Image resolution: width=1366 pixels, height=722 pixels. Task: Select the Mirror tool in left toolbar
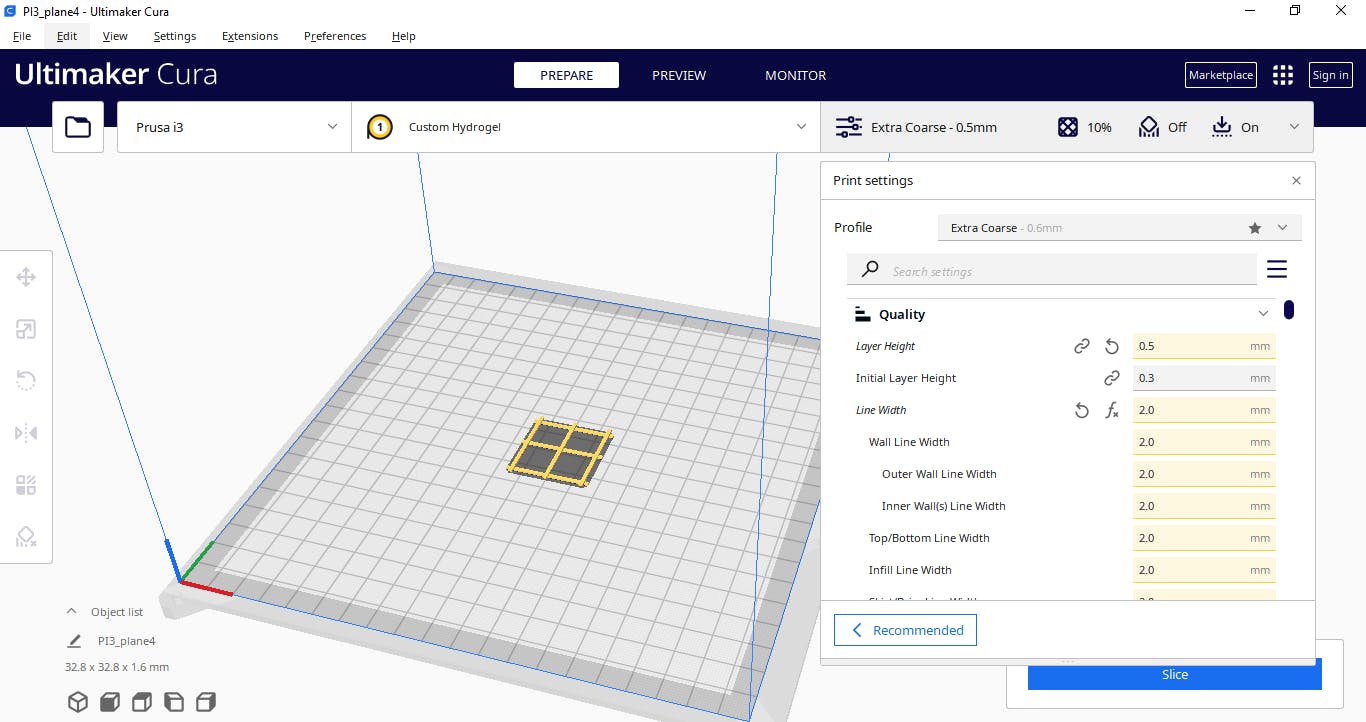pos(26,433)
